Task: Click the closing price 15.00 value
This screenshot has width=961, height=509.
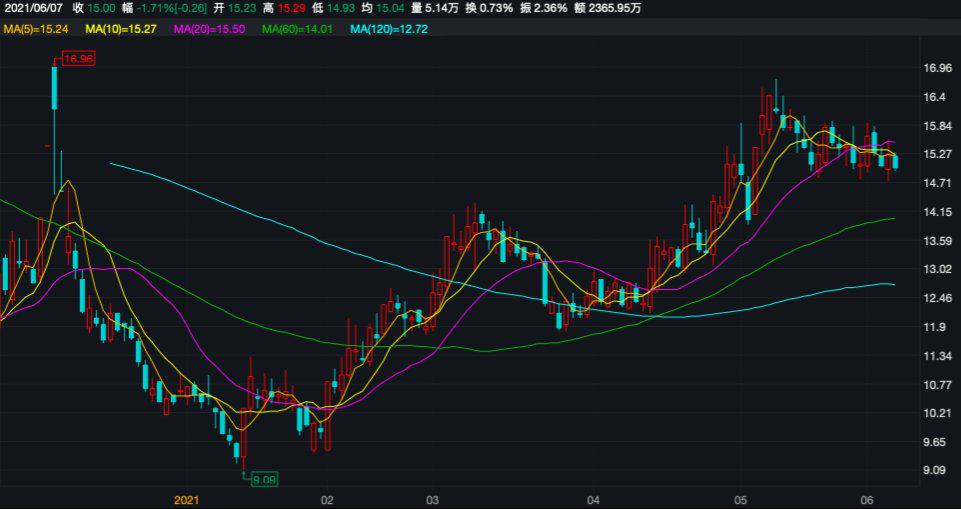Action: (x=102, y=8)
